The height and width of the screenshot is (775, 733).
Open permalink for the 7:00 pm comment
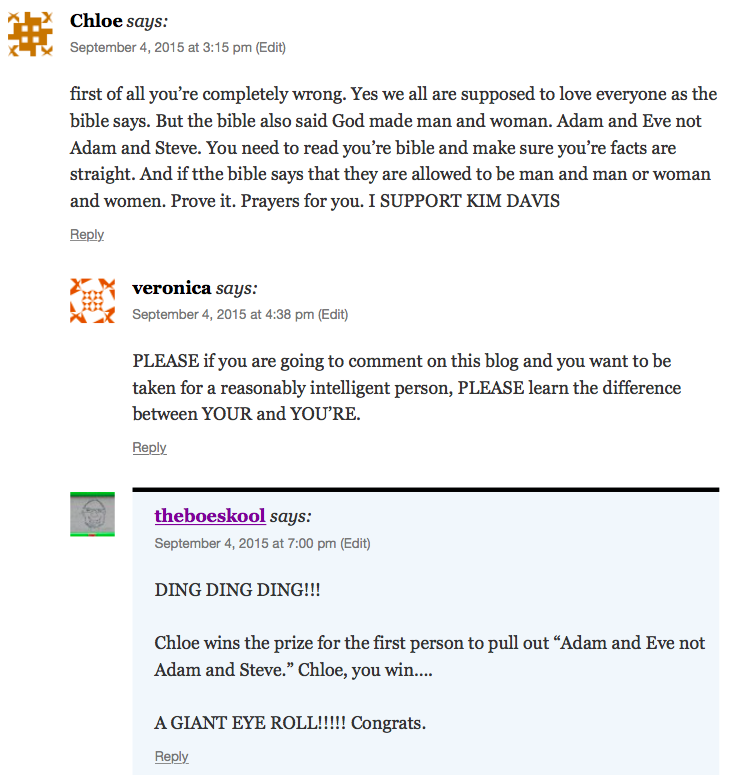coord(245,544)
